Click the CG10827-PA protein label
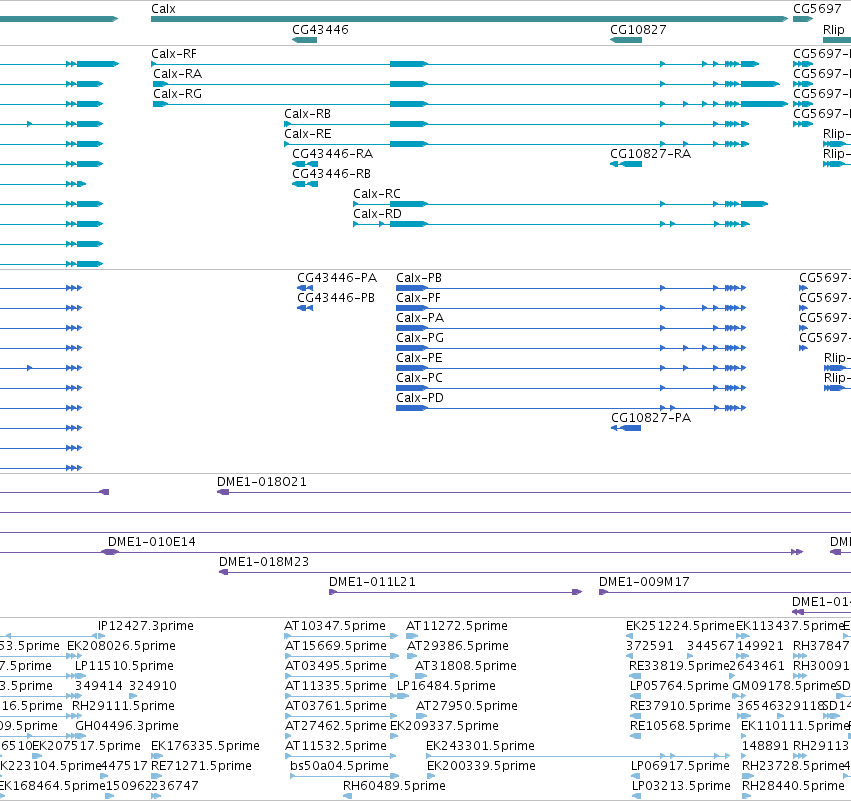Image resolution: width=851 pixels, height=801 pixels. (x=651, y=418)
